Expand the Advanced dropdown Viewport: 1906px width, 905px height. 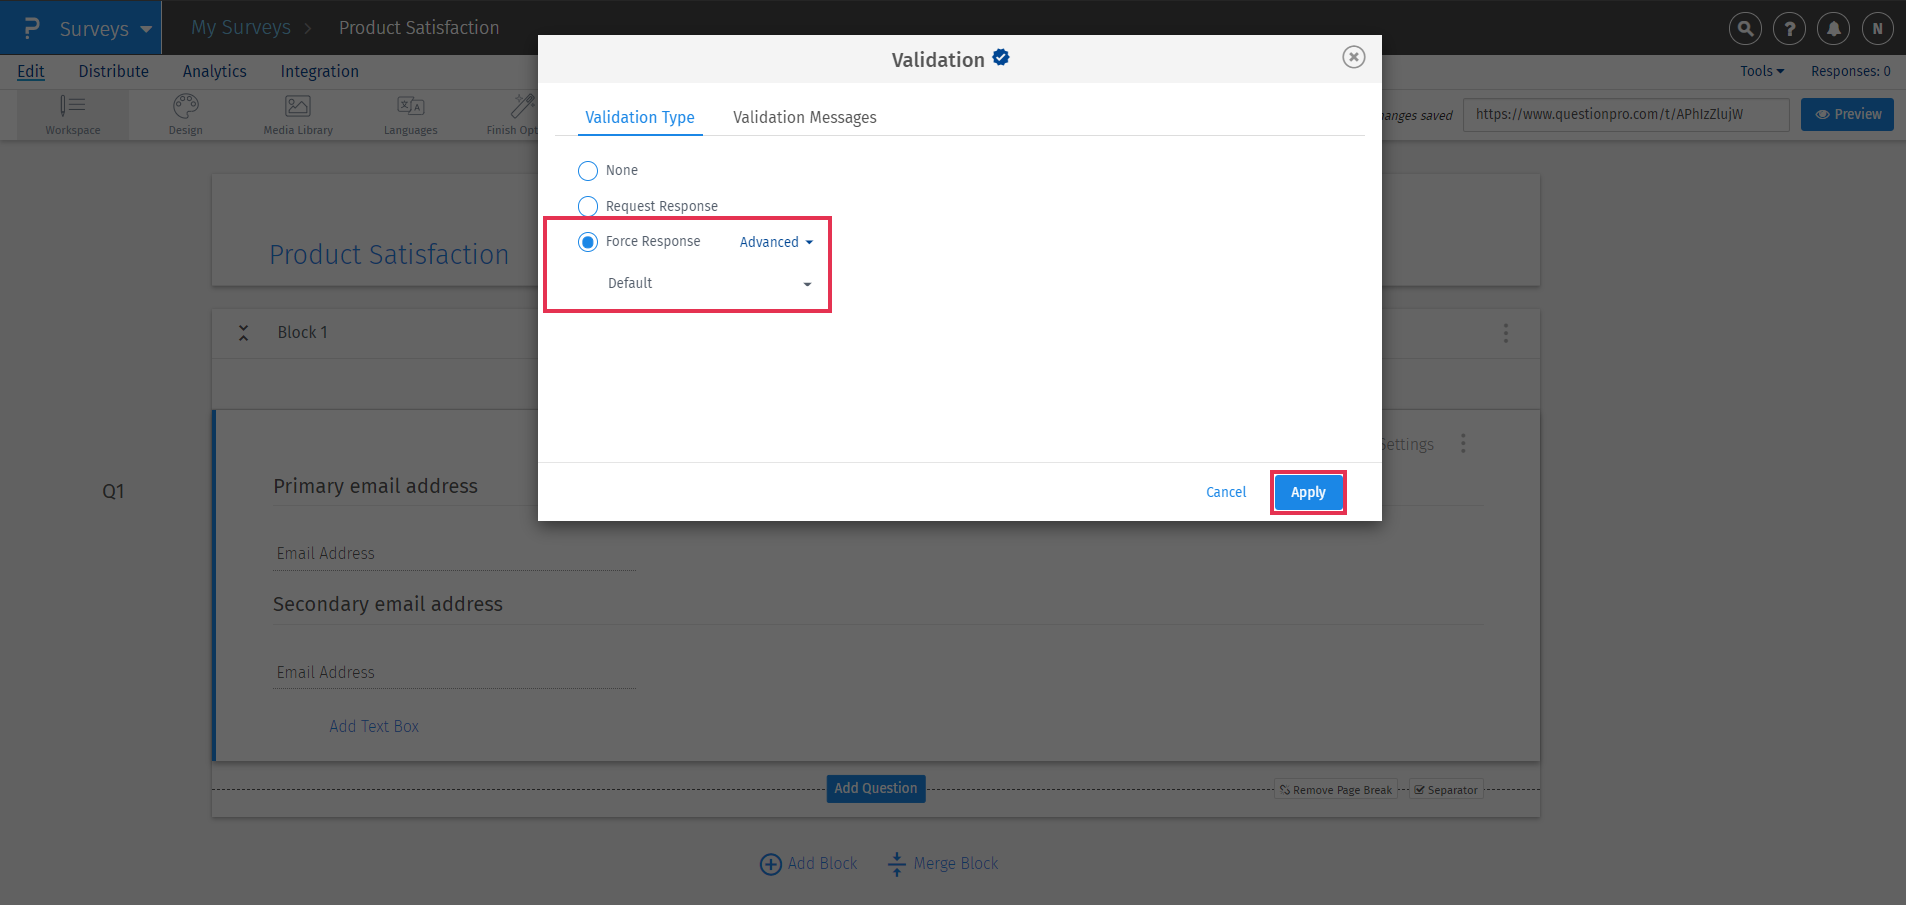click(x=775, y=242)
